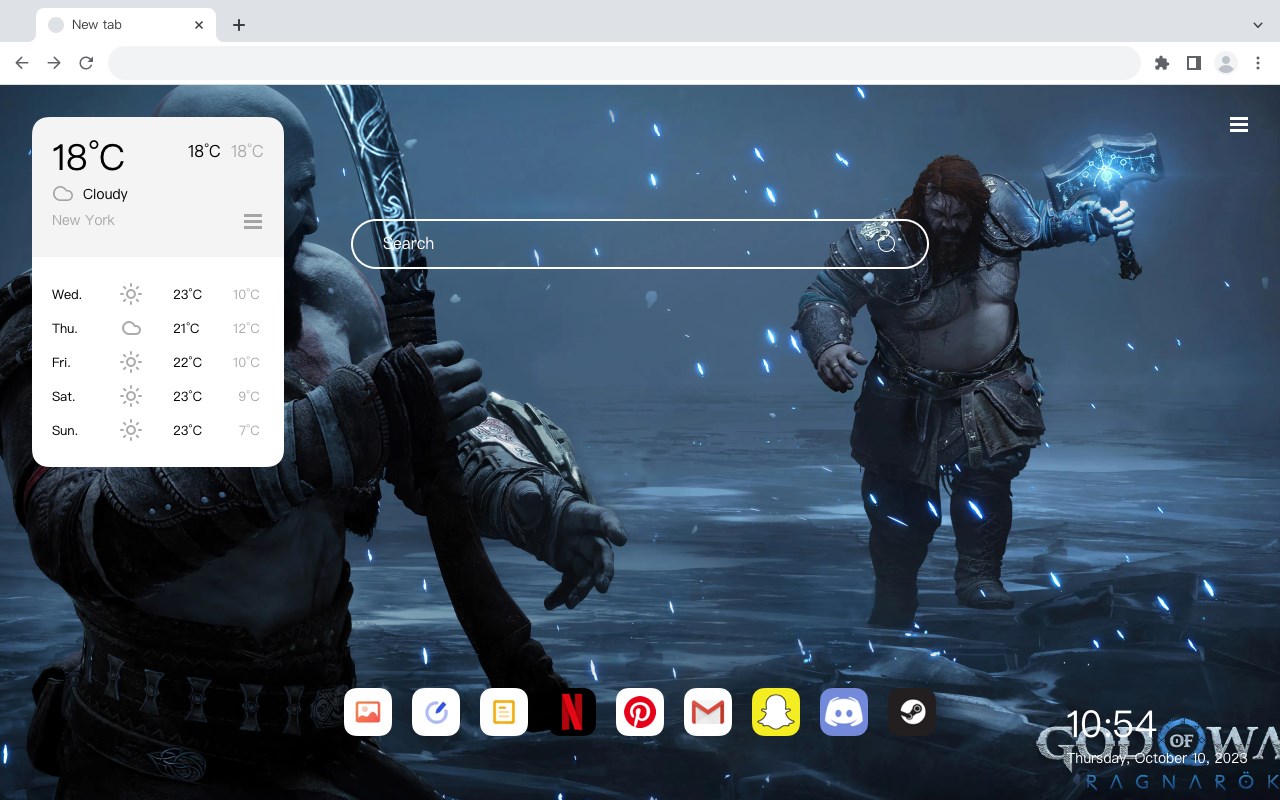Screen dimensions: 1280x800
Task: Click the Cloudy condition label
Action: 105,194
